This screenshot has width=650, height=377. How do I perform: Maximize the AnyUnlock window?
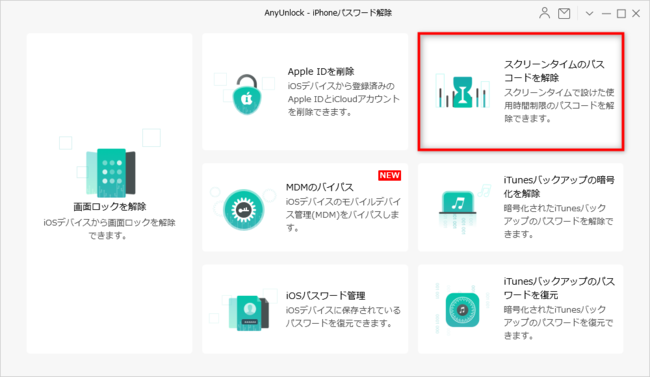[x=621, y=14]
